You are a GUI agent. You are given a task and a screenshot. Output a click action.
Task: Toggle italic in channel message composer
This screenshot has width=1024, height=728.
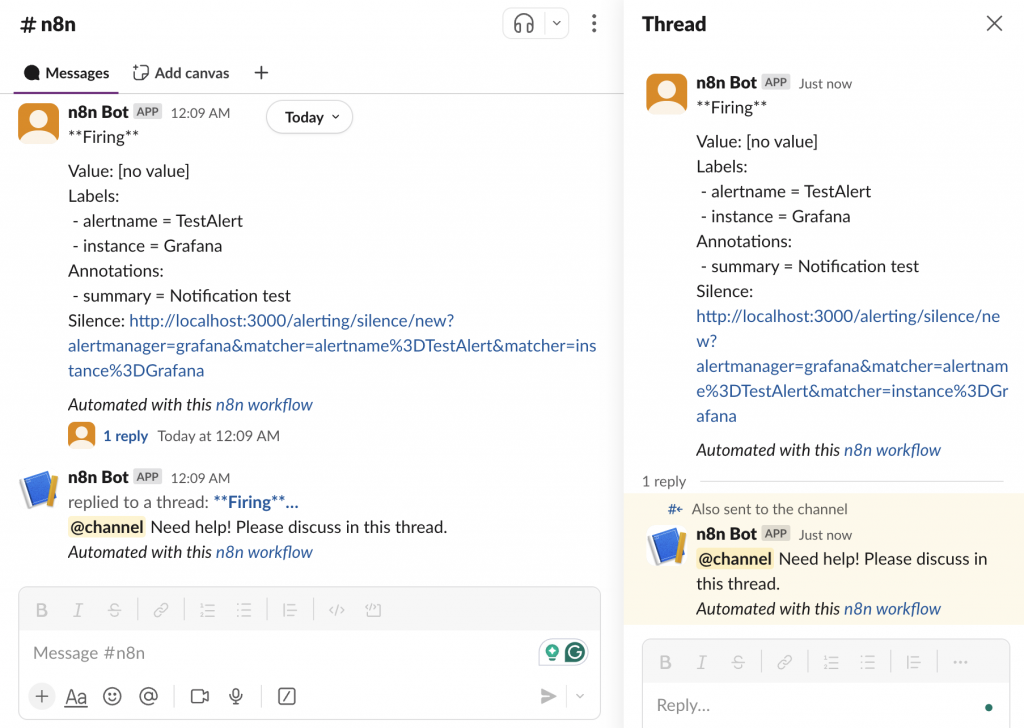[x=78, y=610]
